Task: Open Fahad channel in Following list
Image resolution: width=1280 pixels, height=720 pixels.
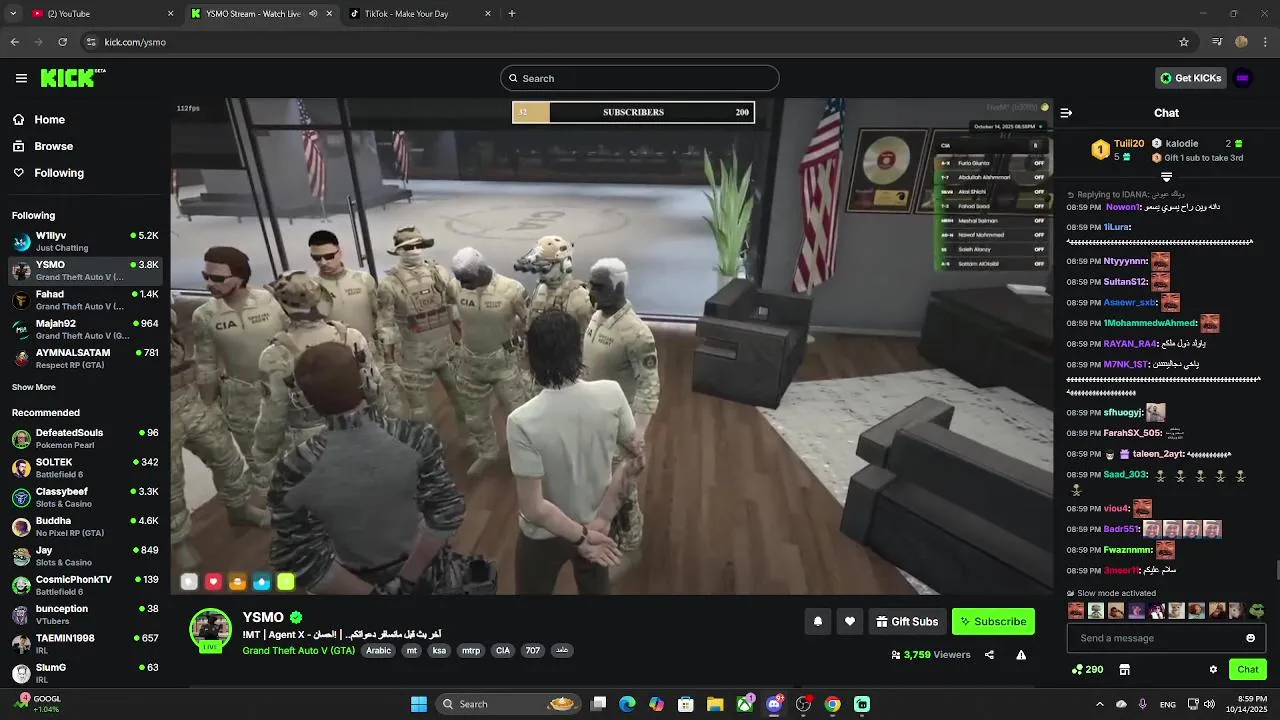Action: click(85, 300)
